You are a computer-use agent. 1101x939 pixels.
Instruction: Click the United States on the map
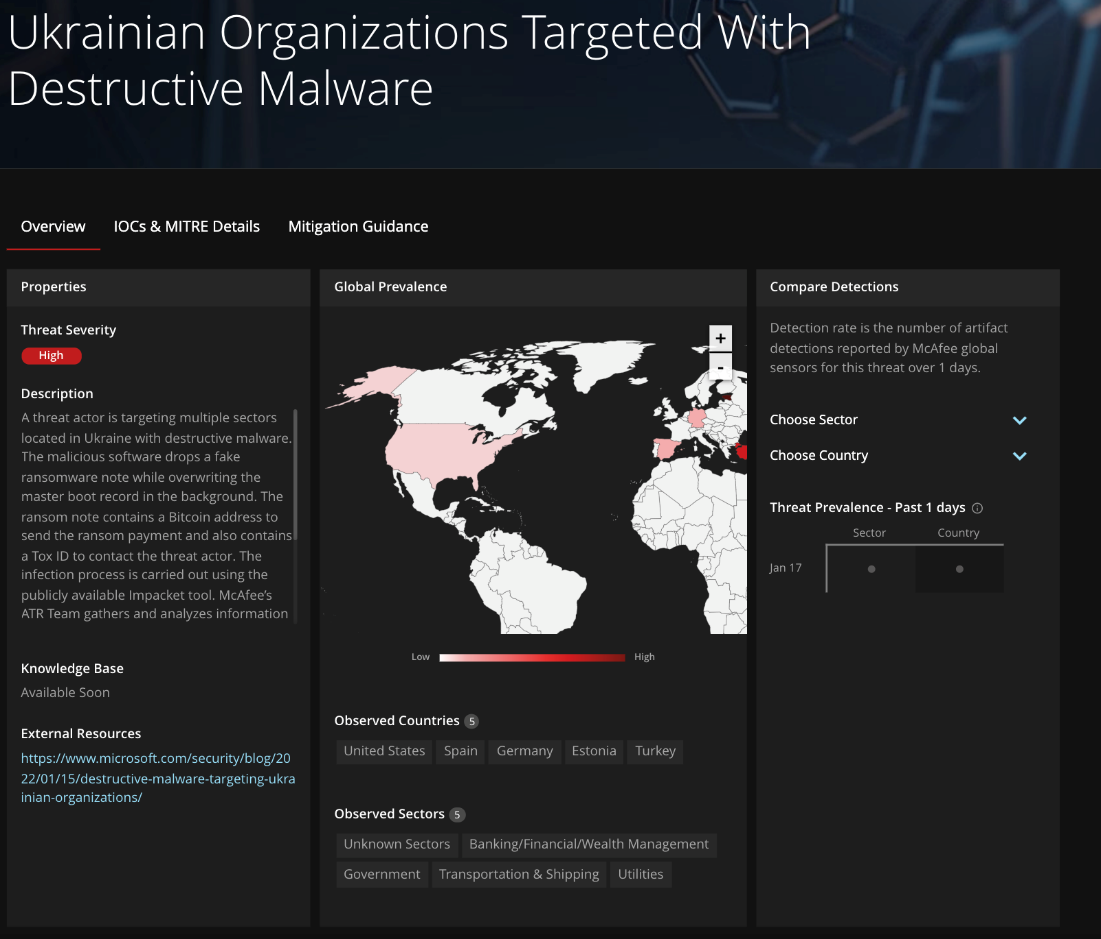[450, 448]
